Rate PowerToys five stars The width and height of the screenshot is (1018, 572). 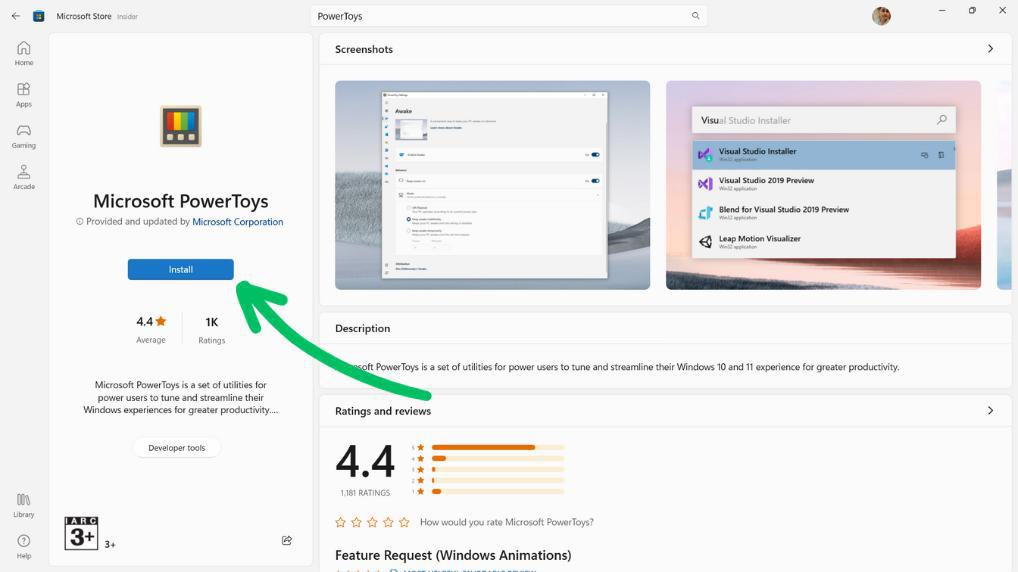click(x=404, y=522)
